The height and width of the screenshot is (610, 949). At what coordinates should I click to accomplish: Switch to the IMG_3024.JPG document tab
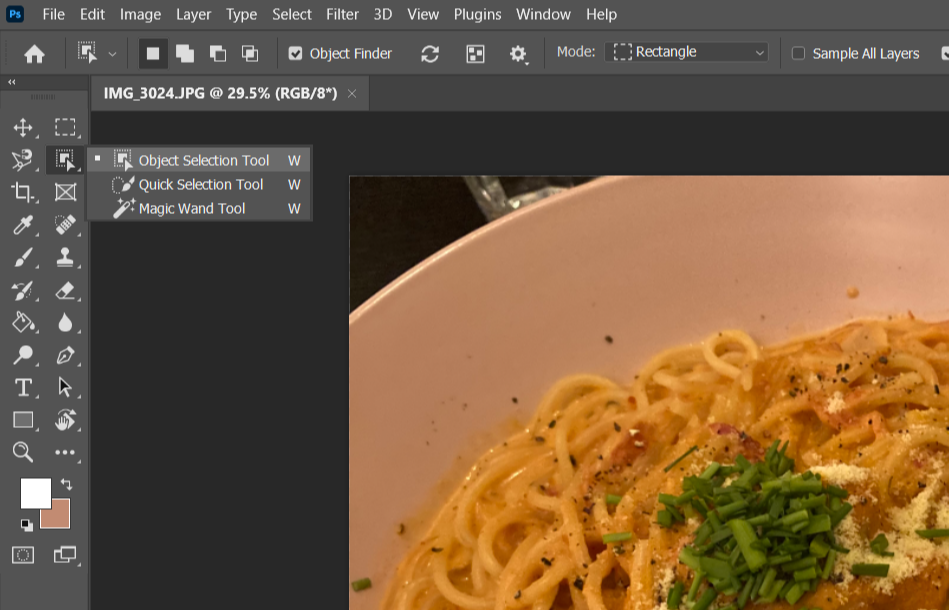point(220,93)
